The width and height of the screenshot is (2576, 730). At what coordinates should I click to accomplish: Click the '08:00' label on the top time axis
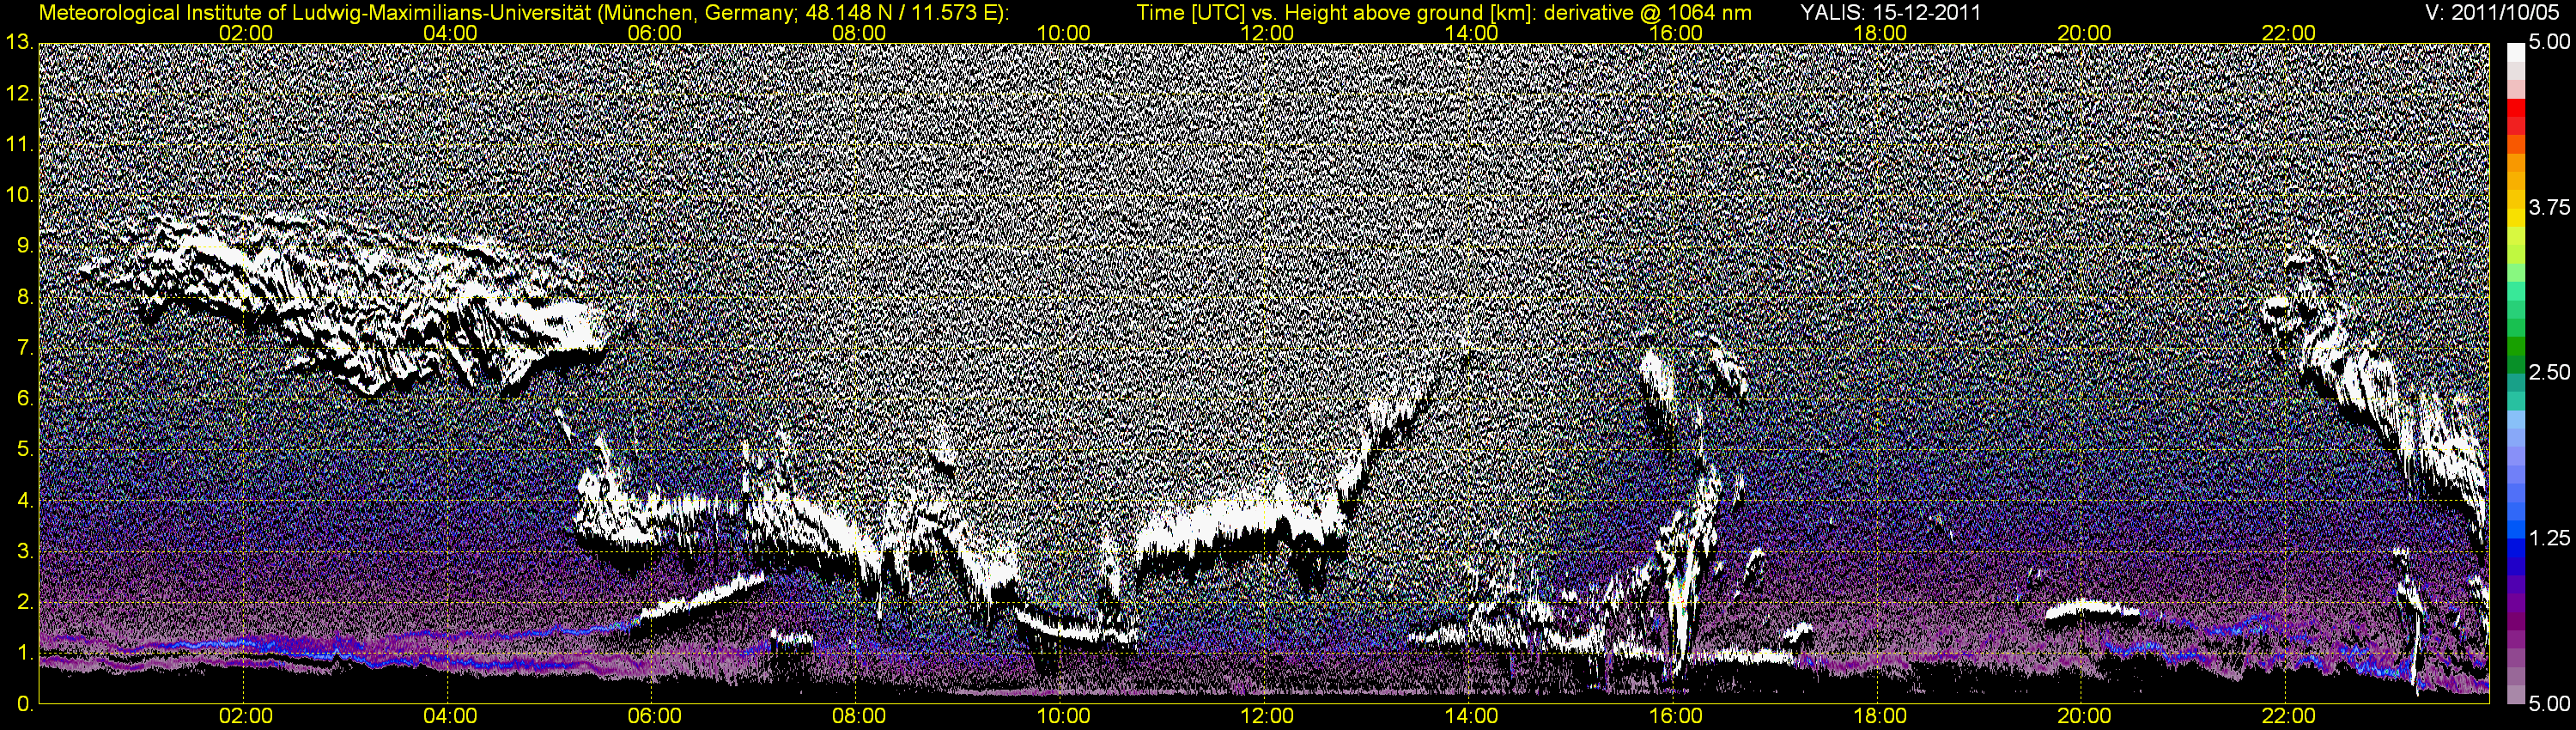[x=859, y=33]
